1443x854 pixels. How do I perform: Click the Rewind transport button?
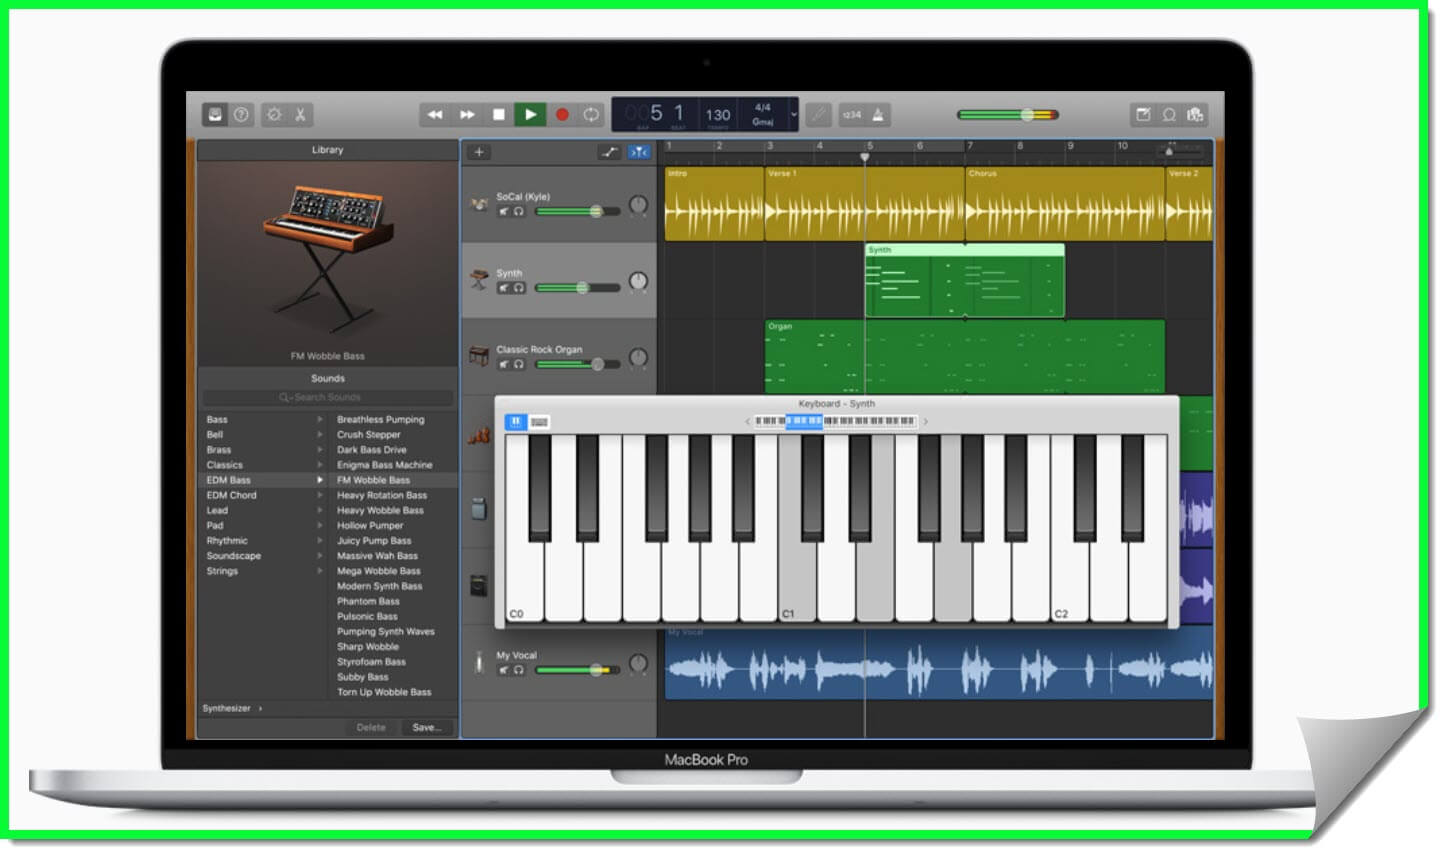tap(435, 115)
